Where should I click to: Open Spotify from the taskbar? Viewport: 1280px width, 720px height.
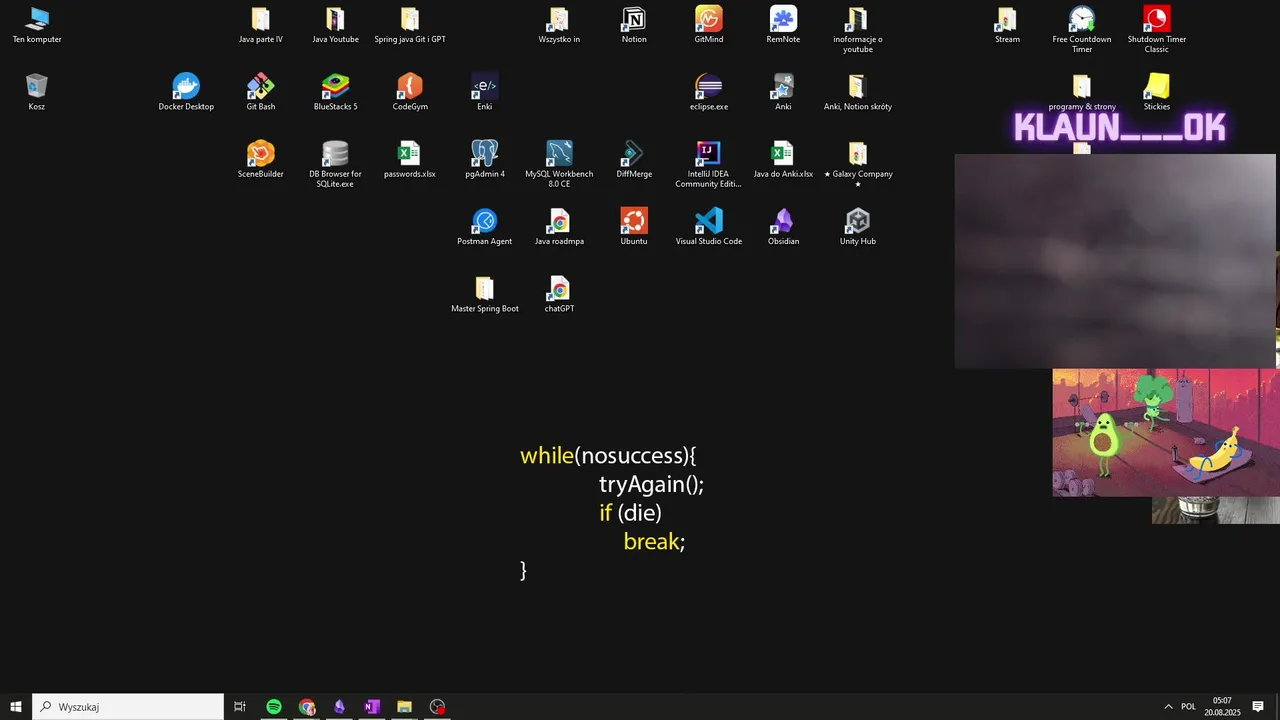(x=274, y=707)
